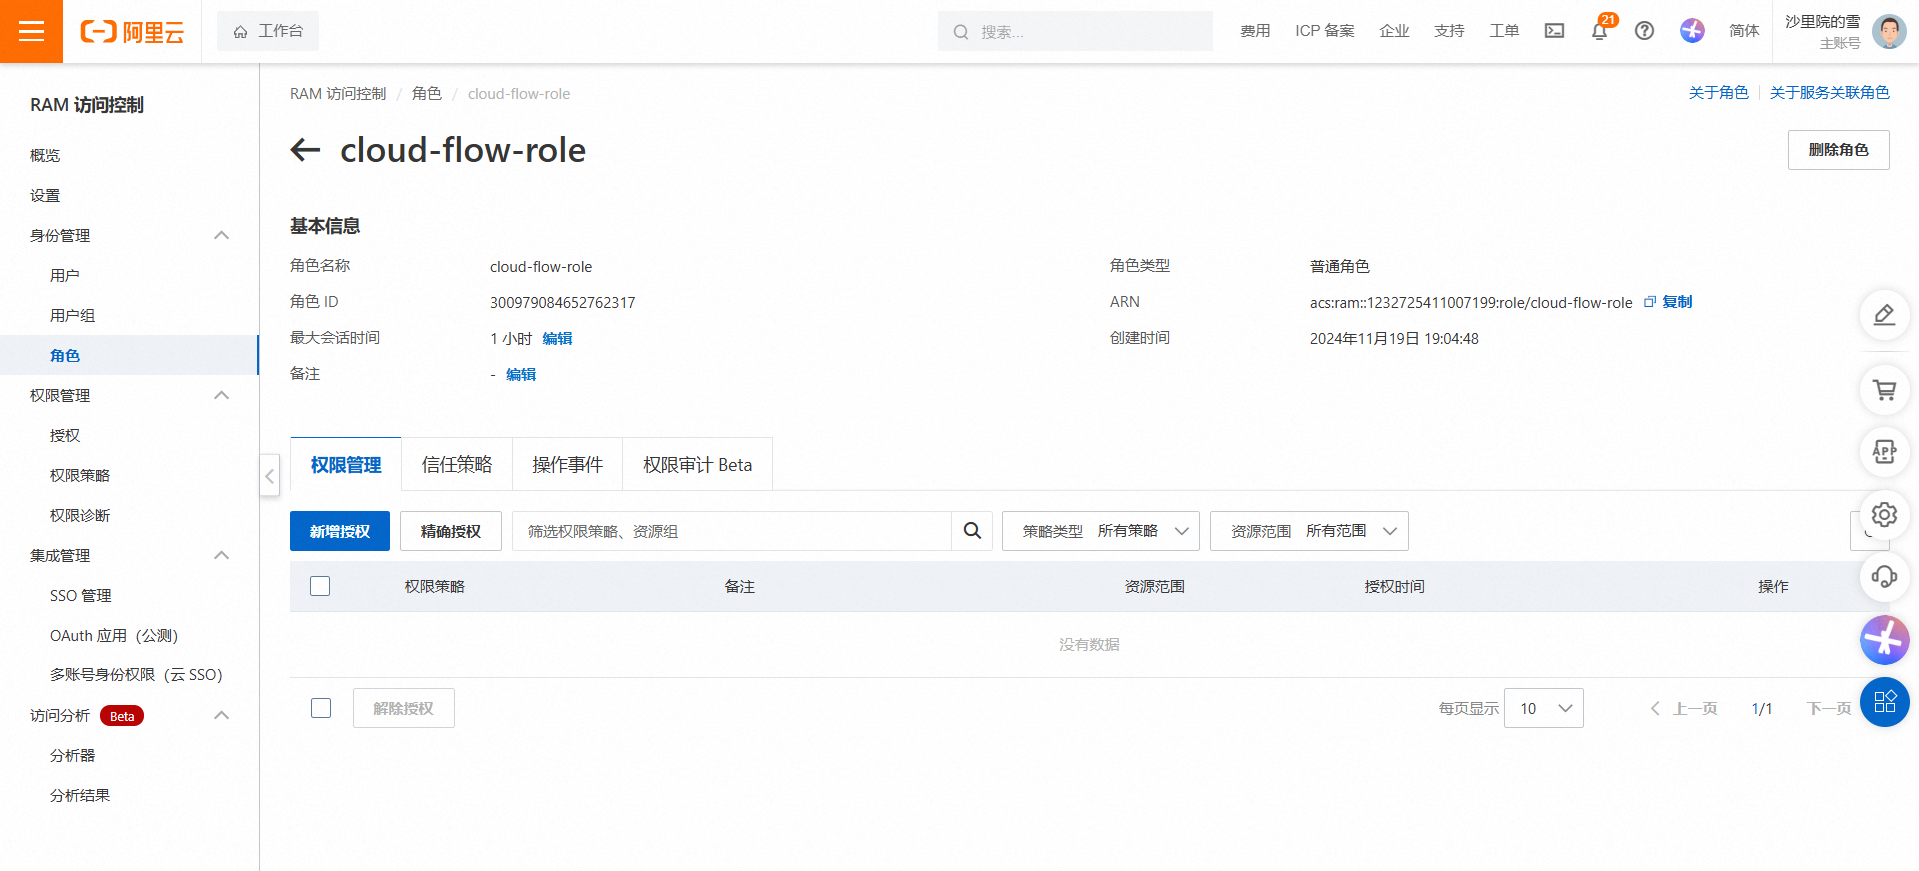This screenshot has height=871, width=1919.
Task: Focus the top search box
Action: [1075, 31]
